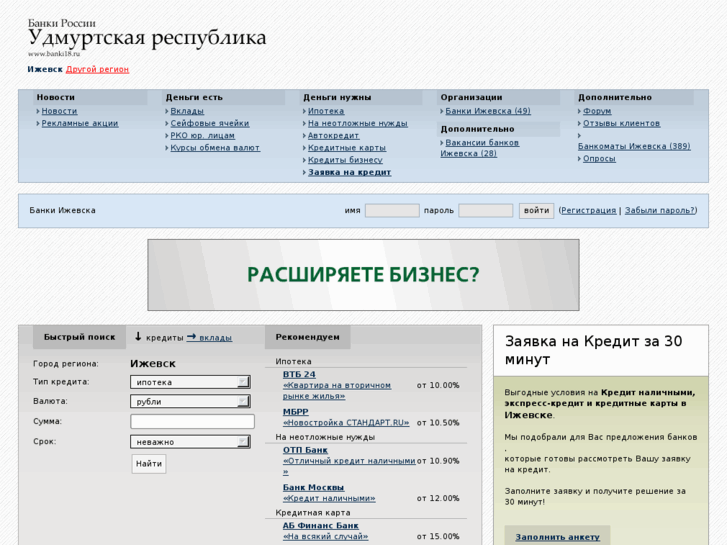This screenshot has width=727, height=545.
Task: Click the 'Другой регион' link
Action: pyautogui.click(x=97, y=69)
